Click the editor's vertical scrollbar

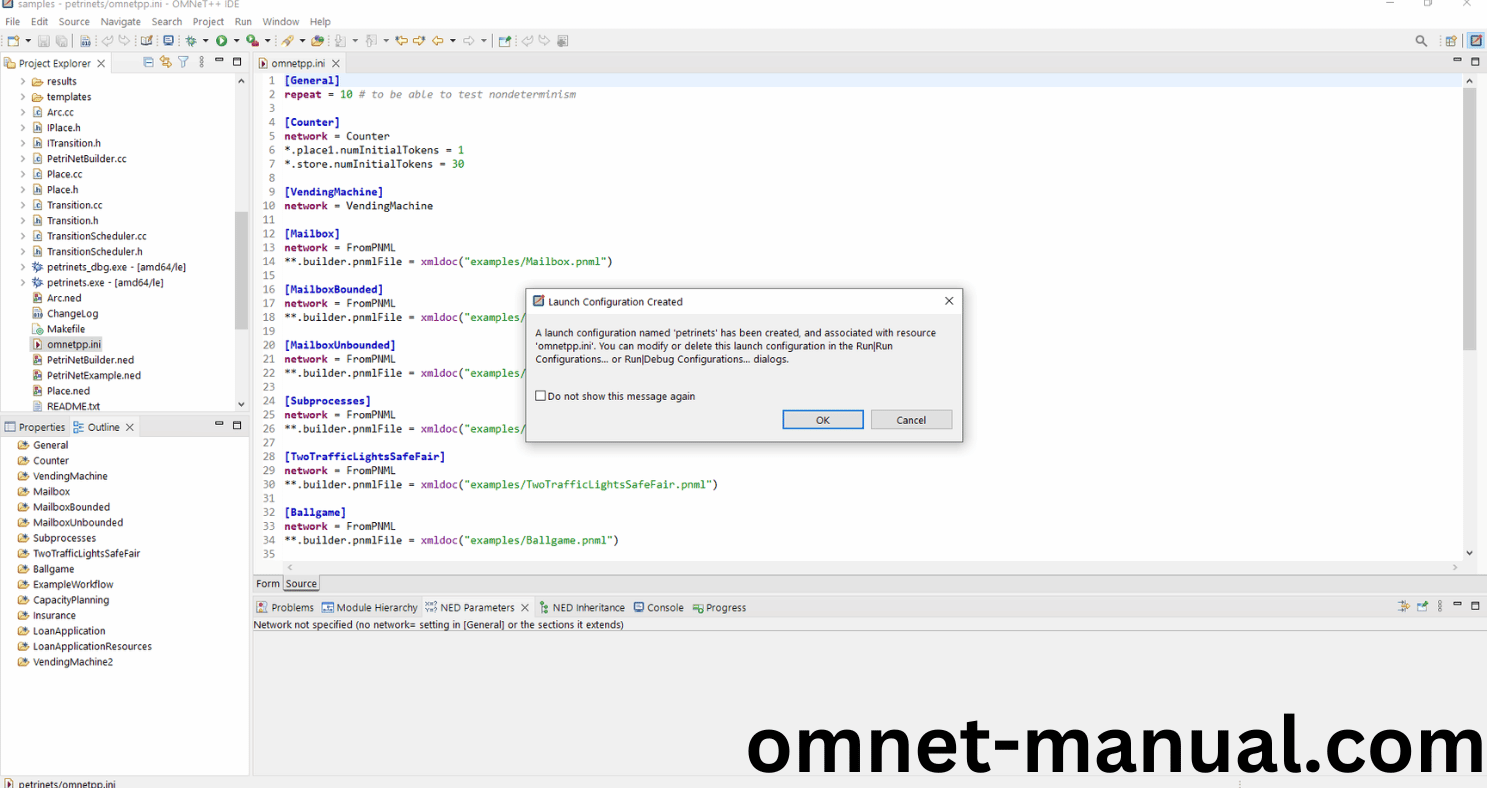pos(1469,220)
